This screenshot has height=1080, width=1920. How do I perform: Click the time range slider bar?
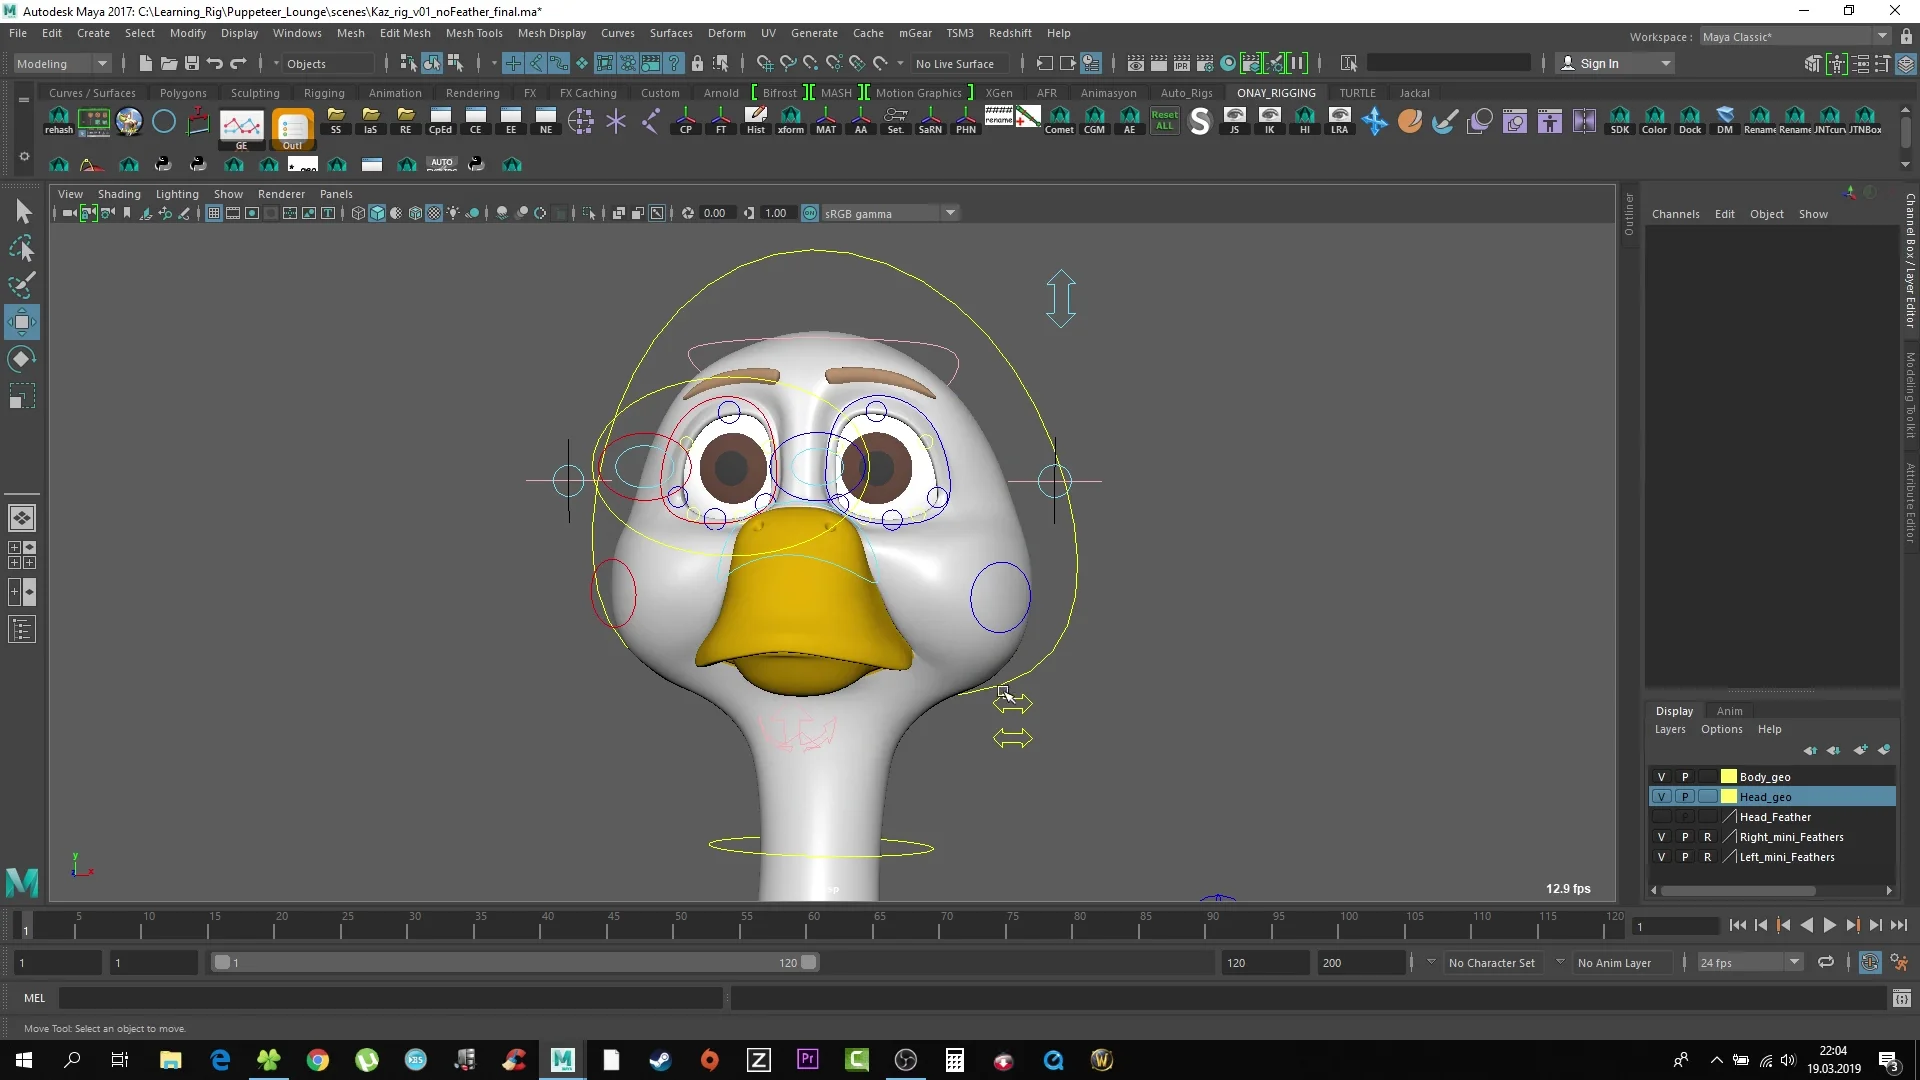[x=515, y=962]
